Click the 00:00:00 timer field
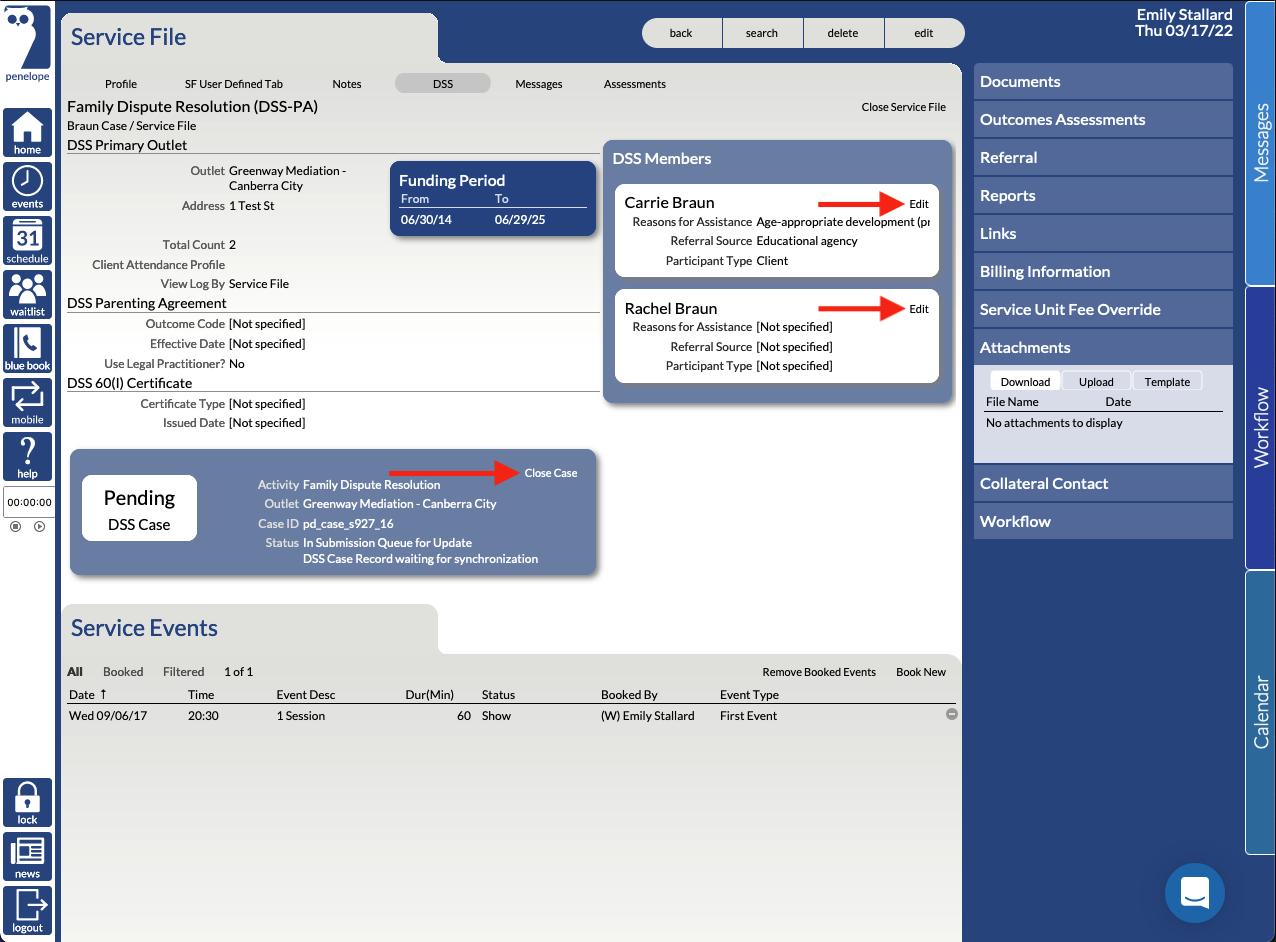Image resolution: width=1276 pixels, height=942 pixels. (29, 502)
